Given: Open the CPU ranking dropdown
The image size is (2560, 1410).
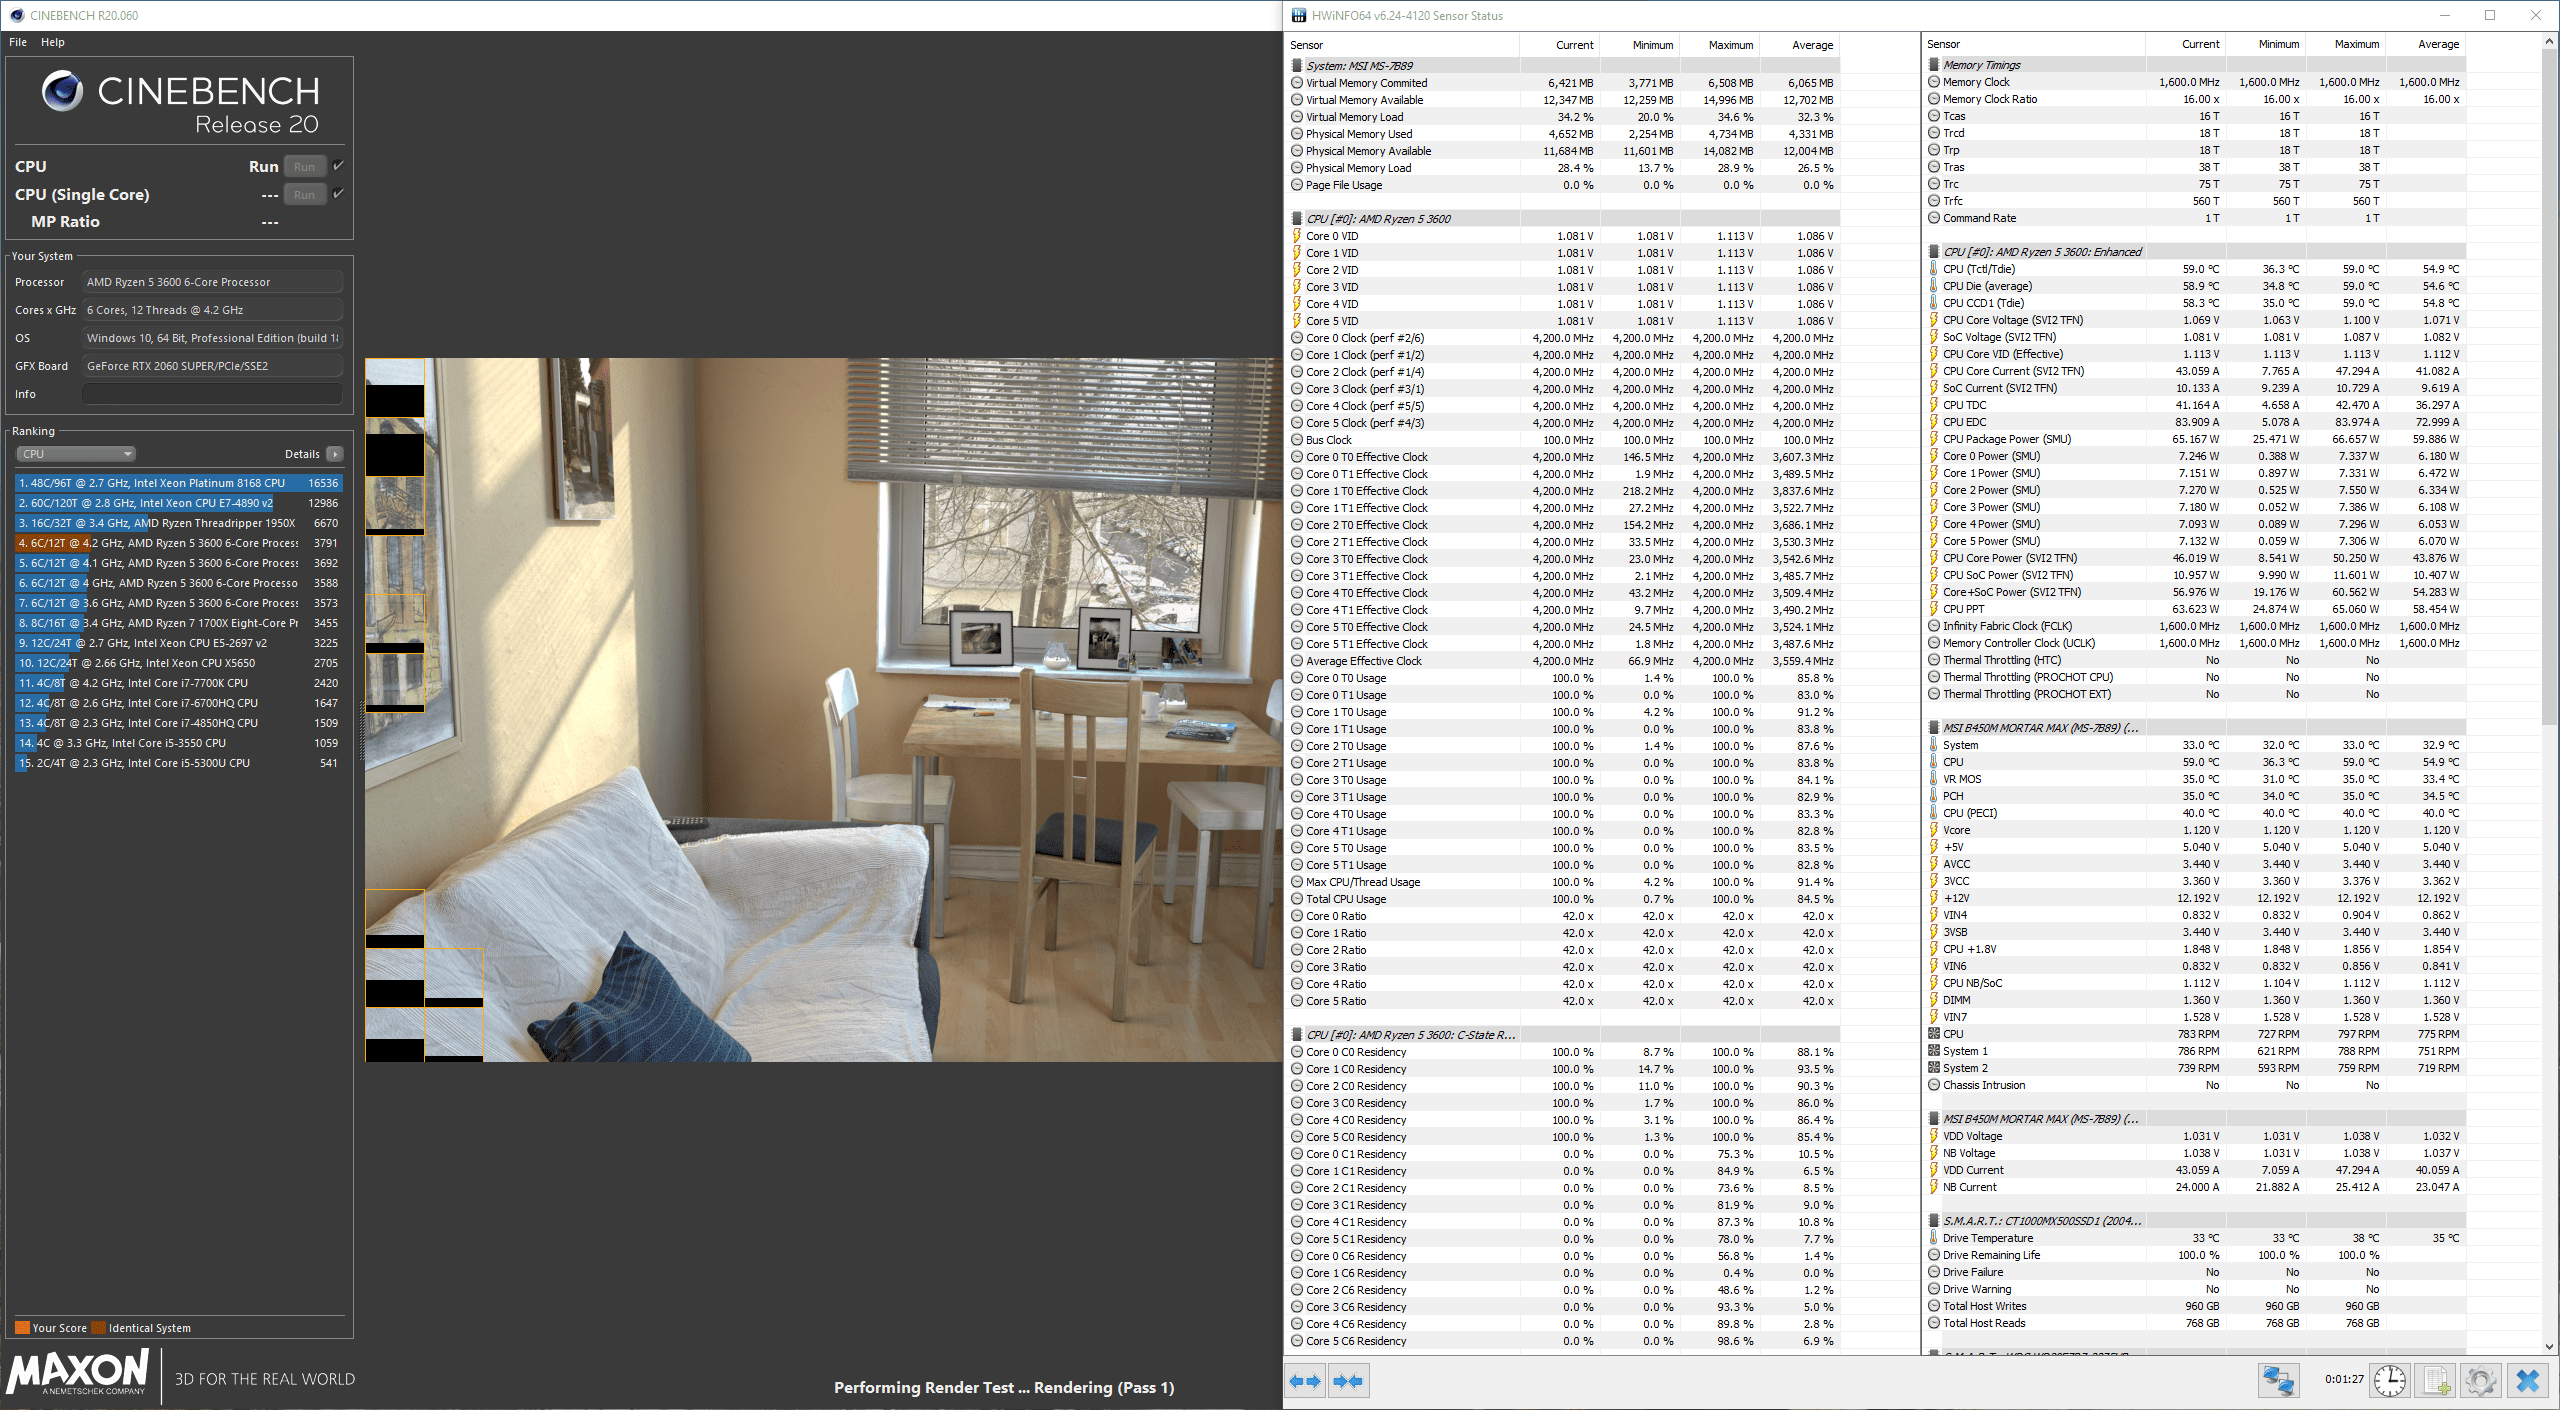Looking at the screenshot, I should [x=76, y=454].
